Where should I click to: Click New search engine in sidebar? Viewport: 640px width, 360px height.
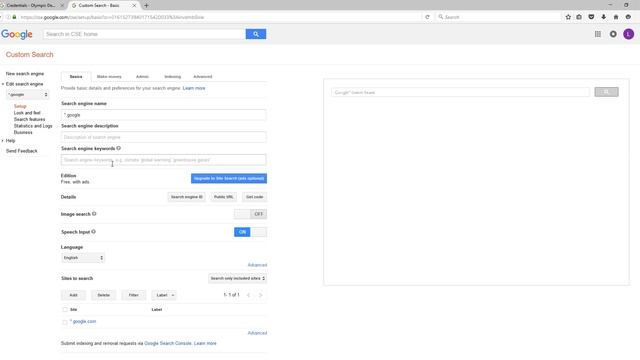(24, 74)
